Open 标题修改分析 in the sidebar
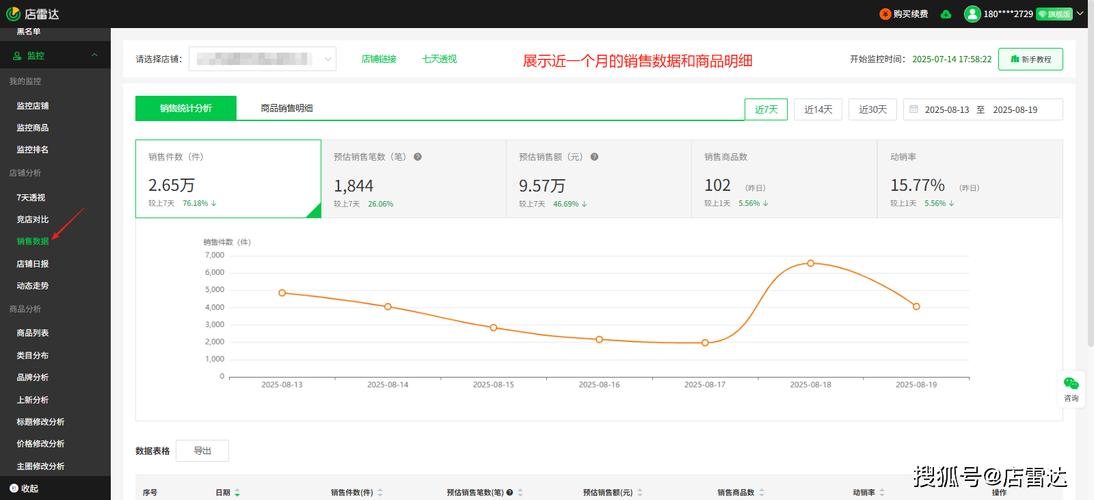1094x500 pixels. (x=40, y=422)
